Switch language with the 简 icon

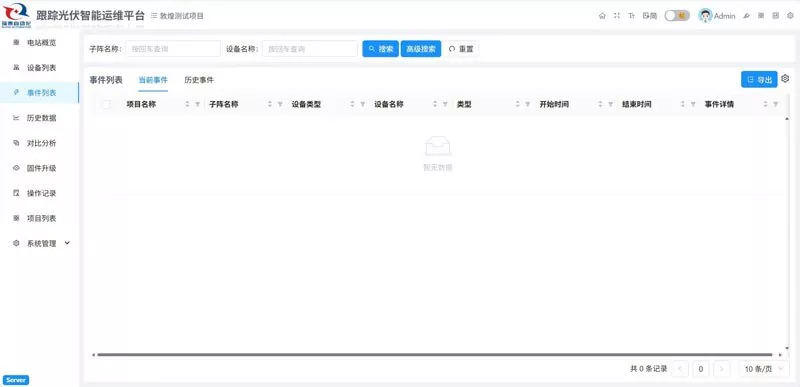coord(649,16)
